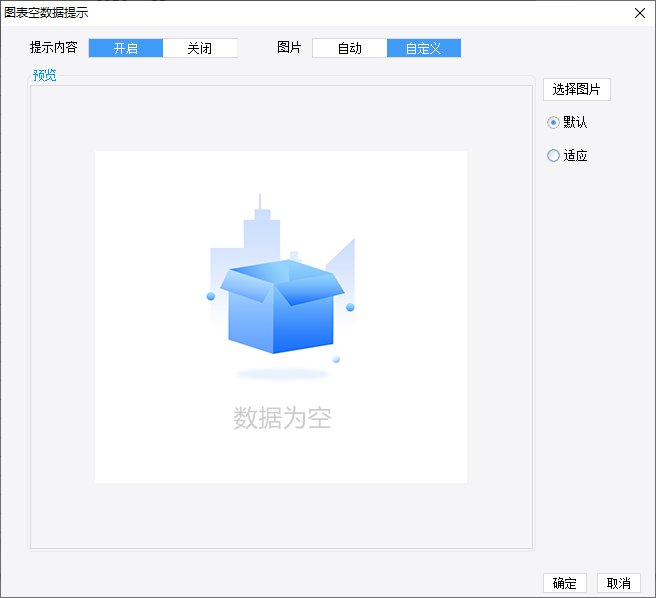This screenshot has height=598, width=656.
Task: Click the 选择图片 button
Action: point(577,89)
